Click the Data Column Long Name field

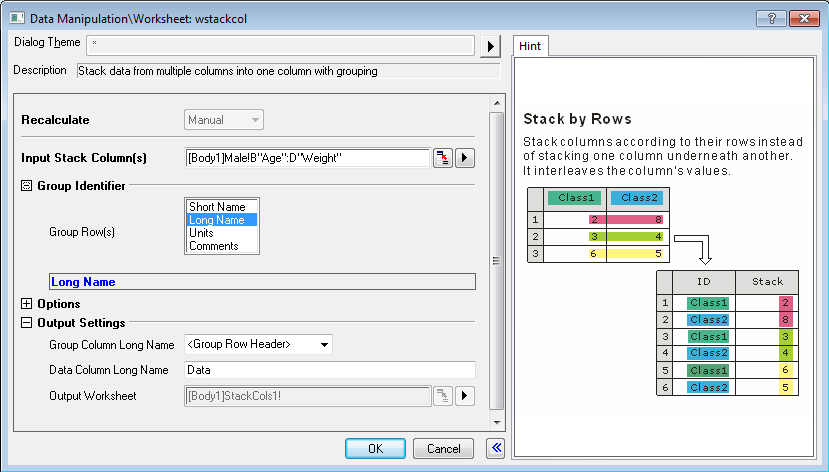(x=329, y=370)
